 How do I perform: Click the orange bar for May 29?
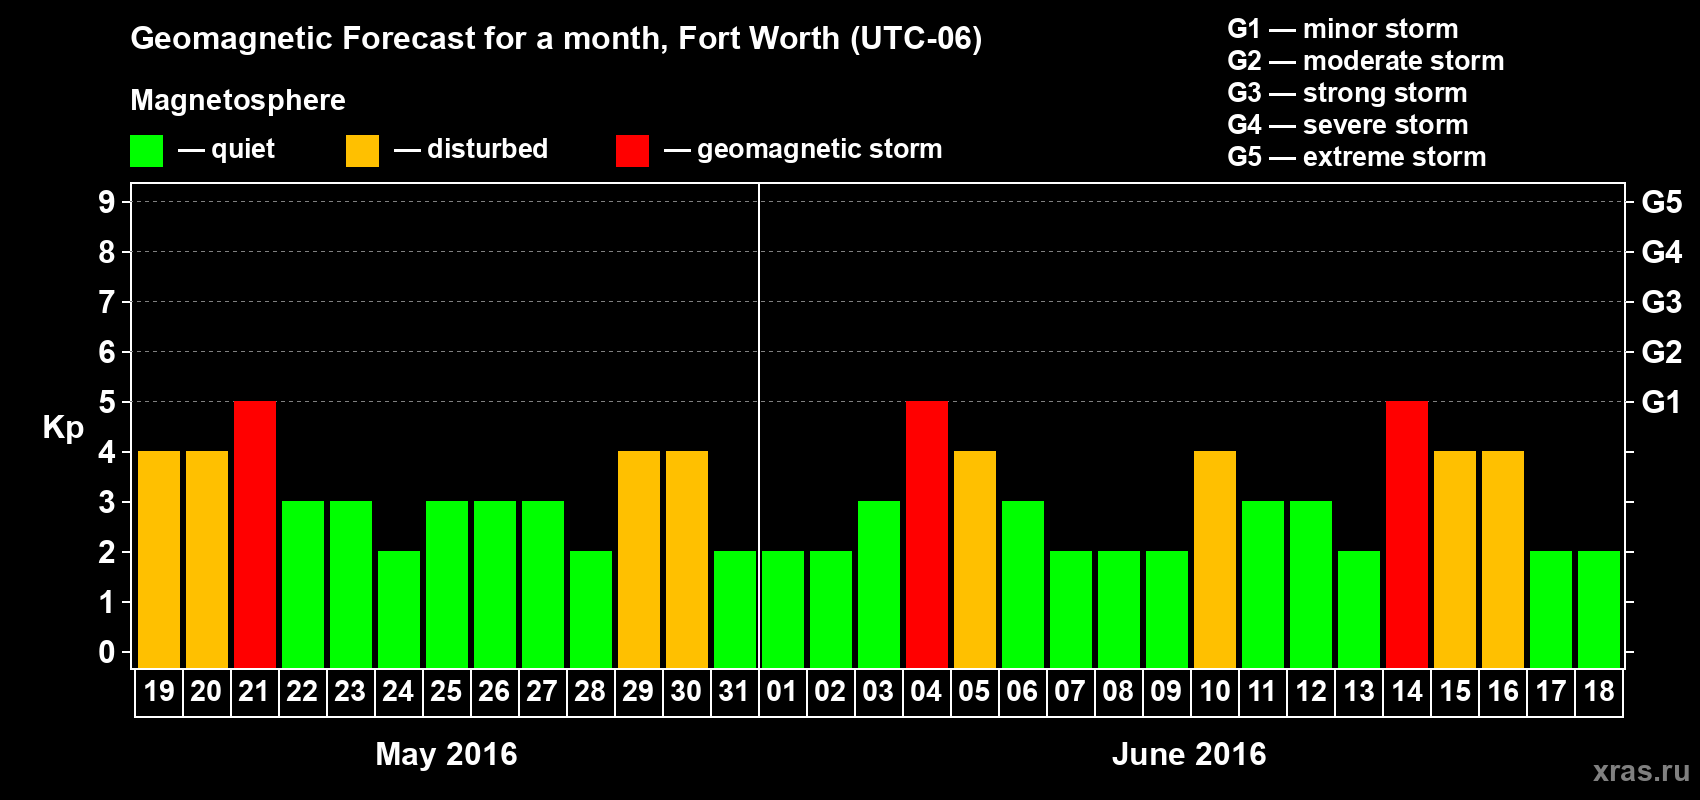639,560
